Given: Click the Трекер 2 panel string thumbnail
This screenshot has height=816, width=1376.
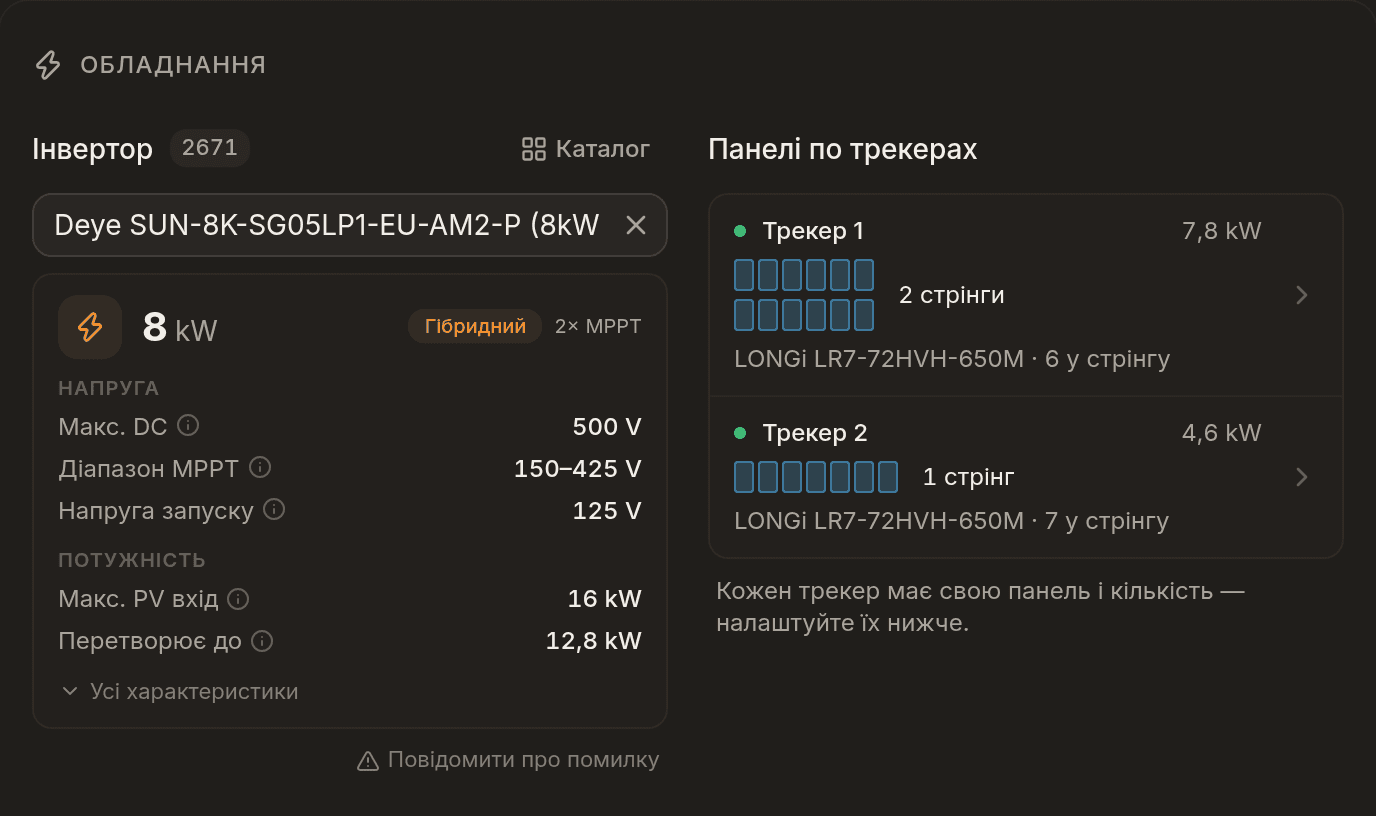Looking at the screenshot, I should tap(816, 477).
